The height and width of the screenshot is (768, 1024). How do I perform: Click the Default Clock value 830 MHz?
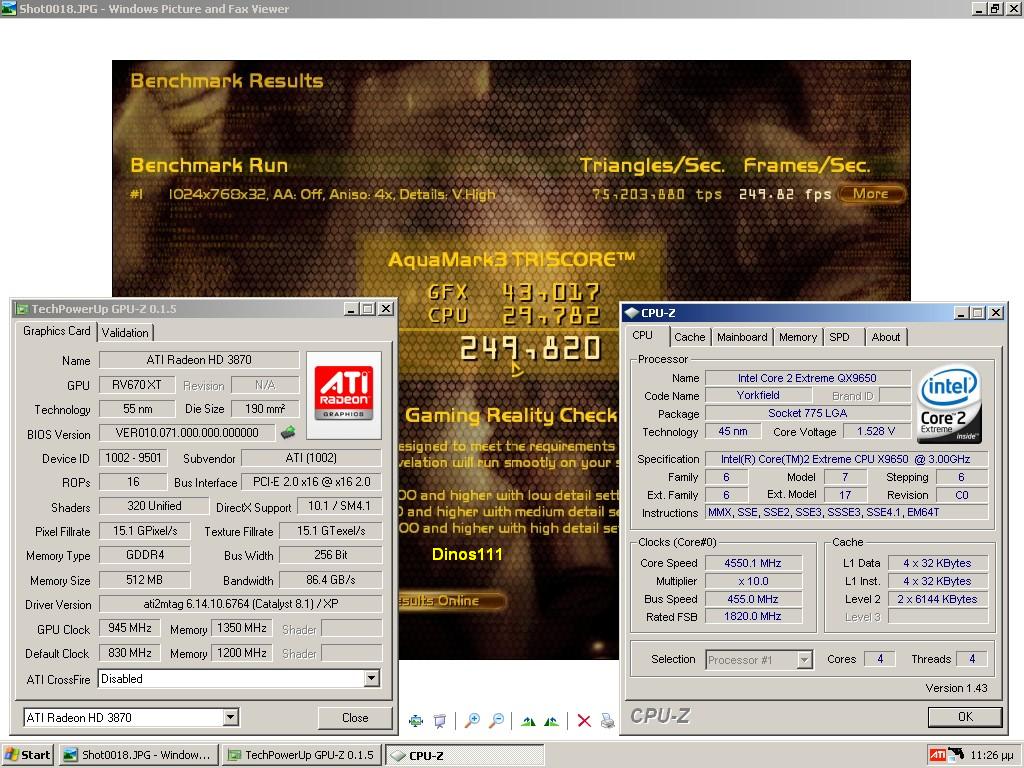click(x=129, y=653)
